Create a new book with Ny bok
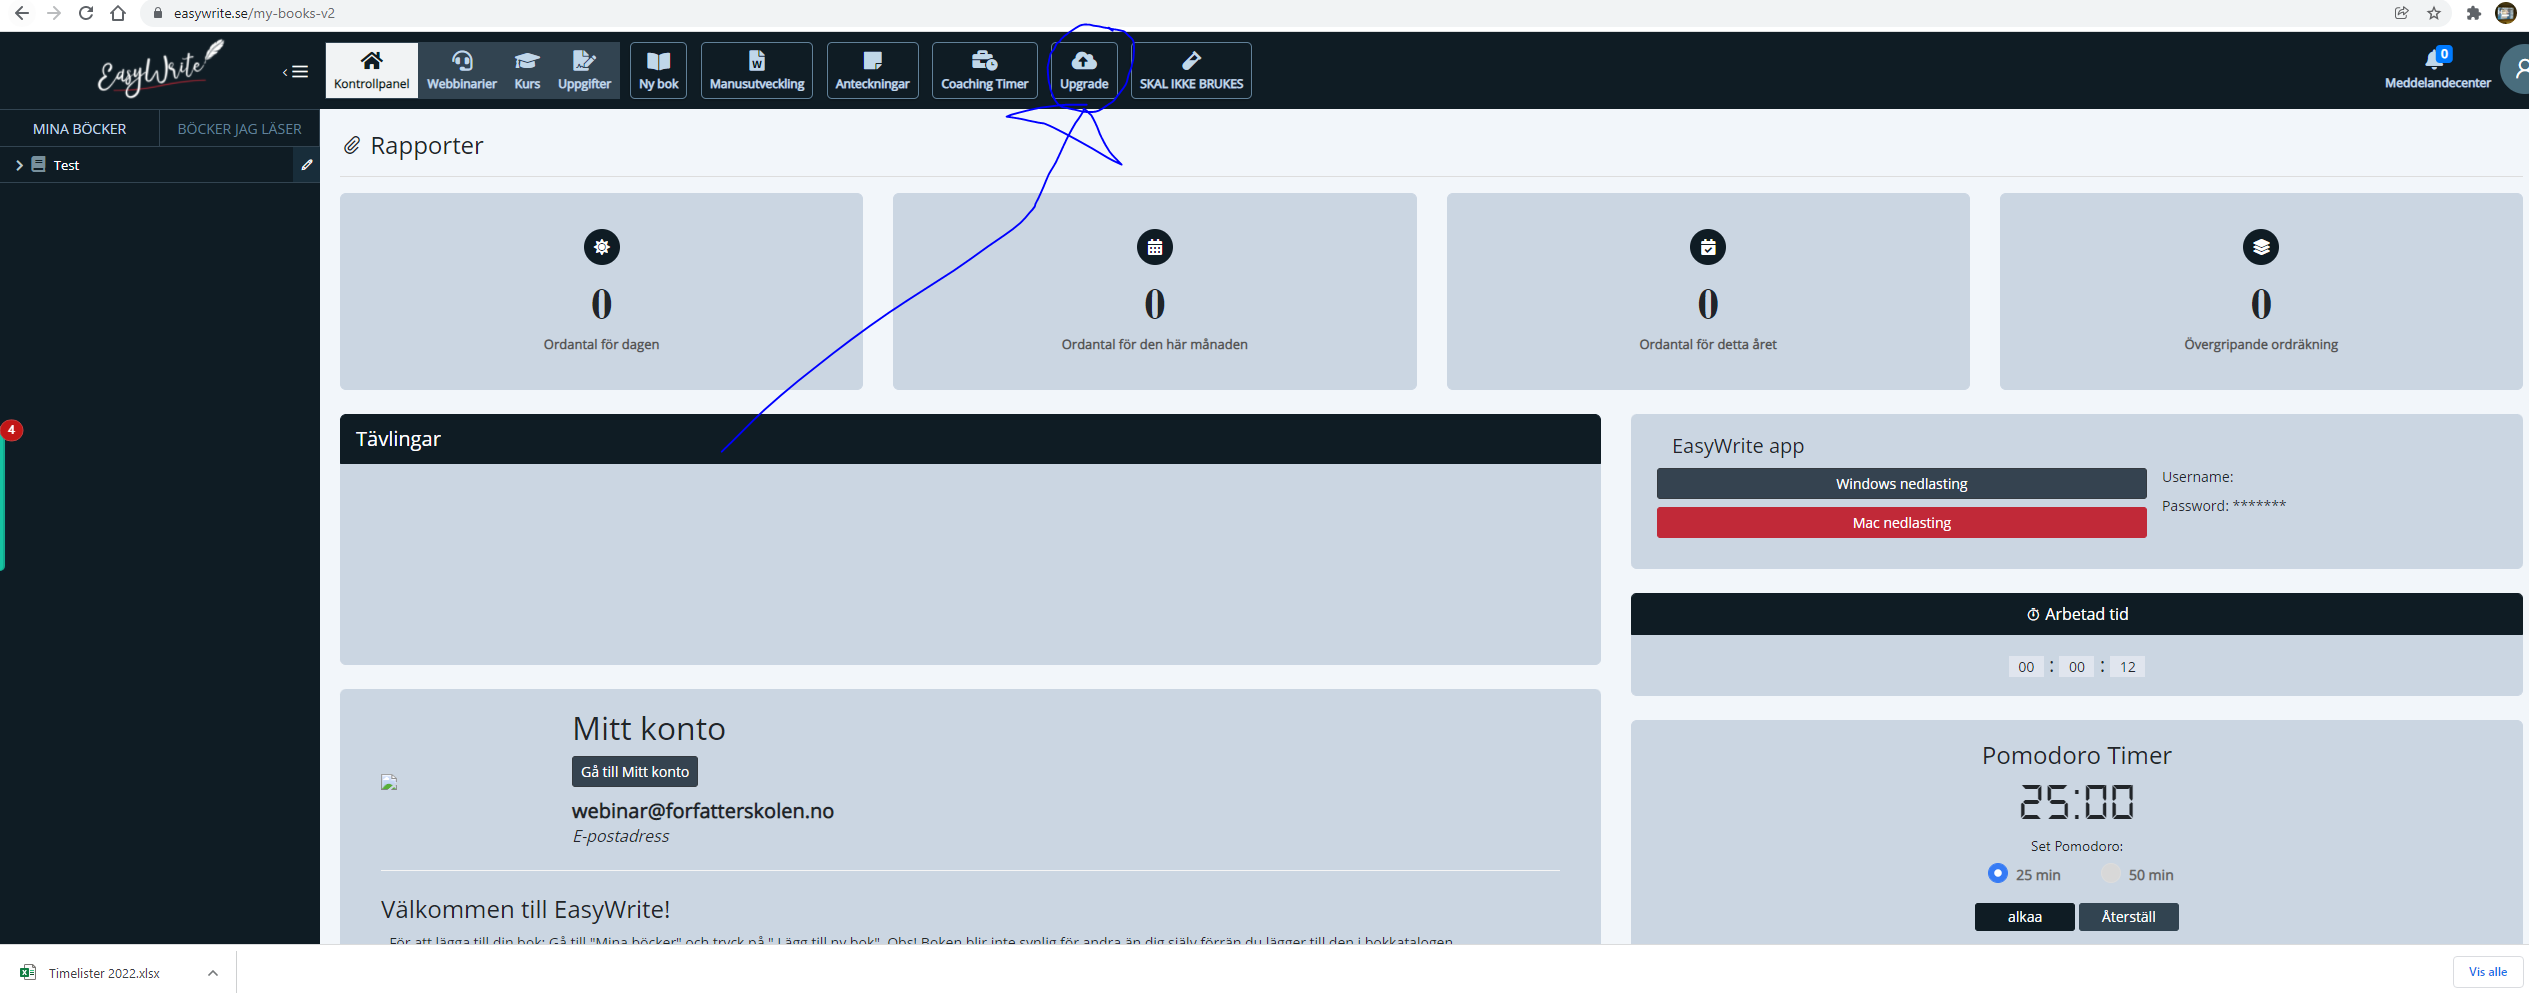Viewport: 2529px width, 993px height. point(658,70)
